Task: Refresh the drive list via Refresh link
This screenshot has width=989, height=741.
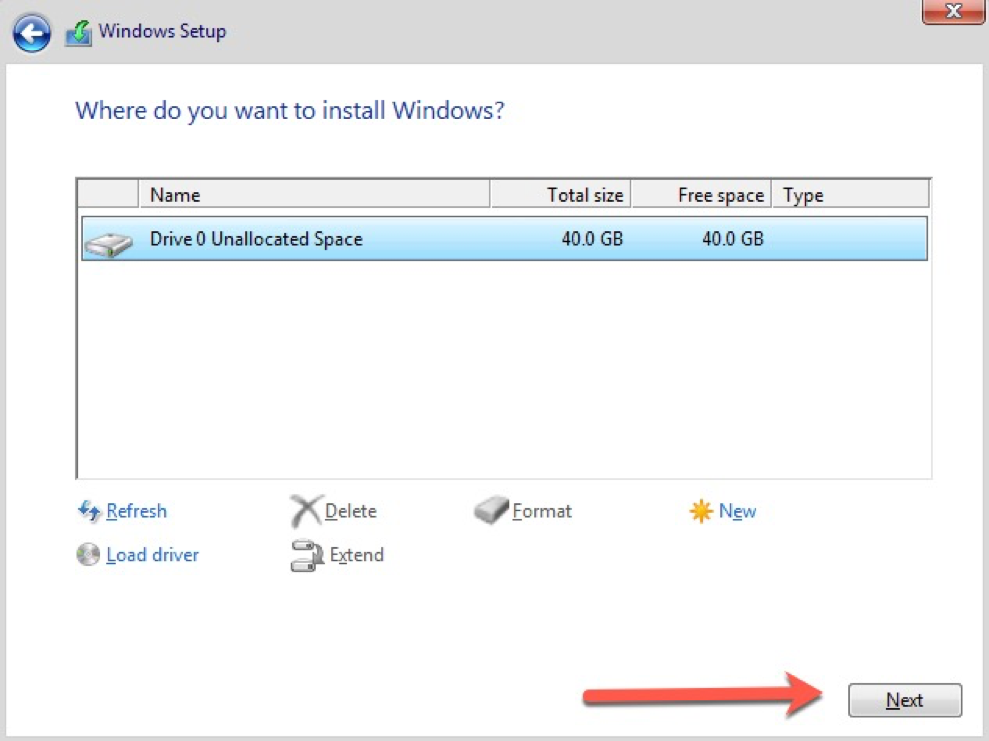Action: pyautogui.click(x=136, y=511)
